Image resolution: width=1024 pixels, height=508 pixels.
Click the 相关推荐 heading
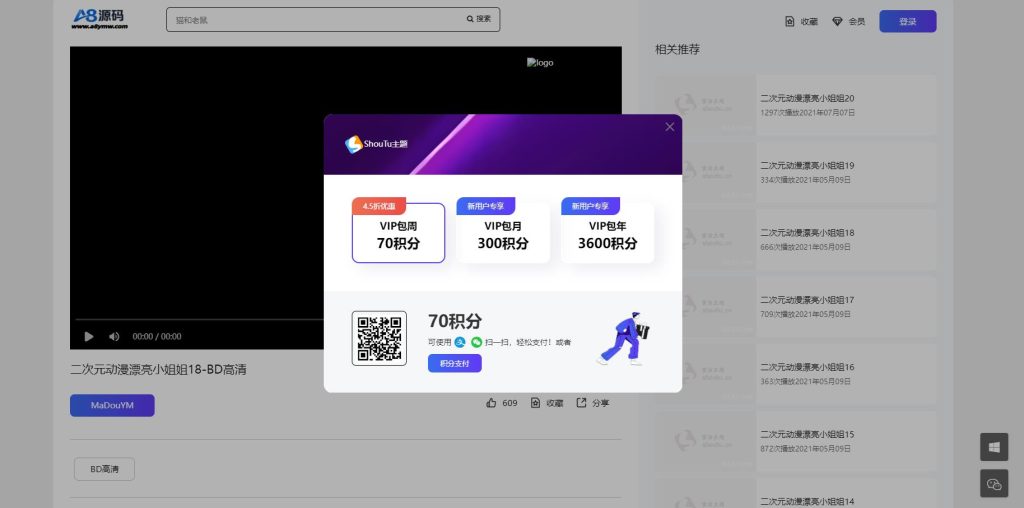pyautogui.click(x=677, y=50)
